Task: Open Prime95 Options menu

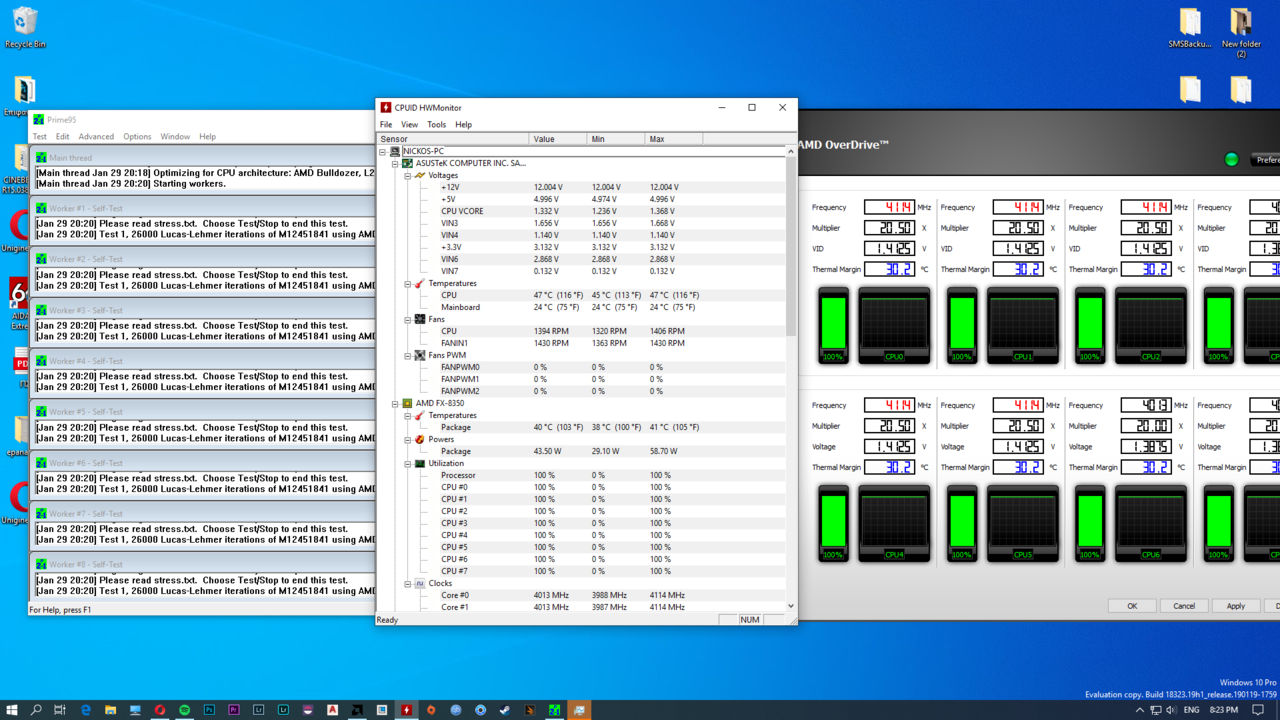Action: [x=137, y=137]
